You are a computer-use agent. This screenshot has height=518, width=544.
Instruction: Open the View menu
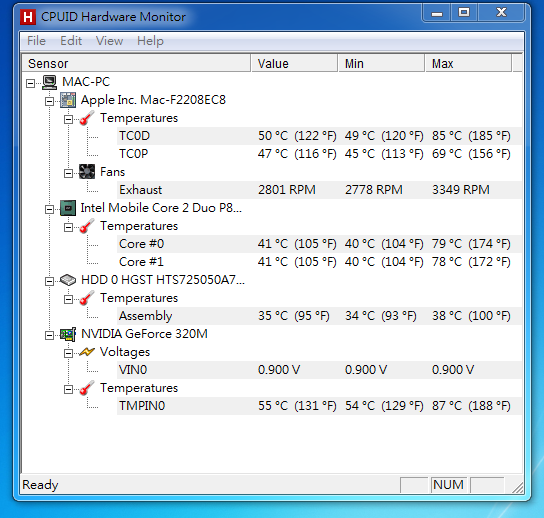[109, 41]
